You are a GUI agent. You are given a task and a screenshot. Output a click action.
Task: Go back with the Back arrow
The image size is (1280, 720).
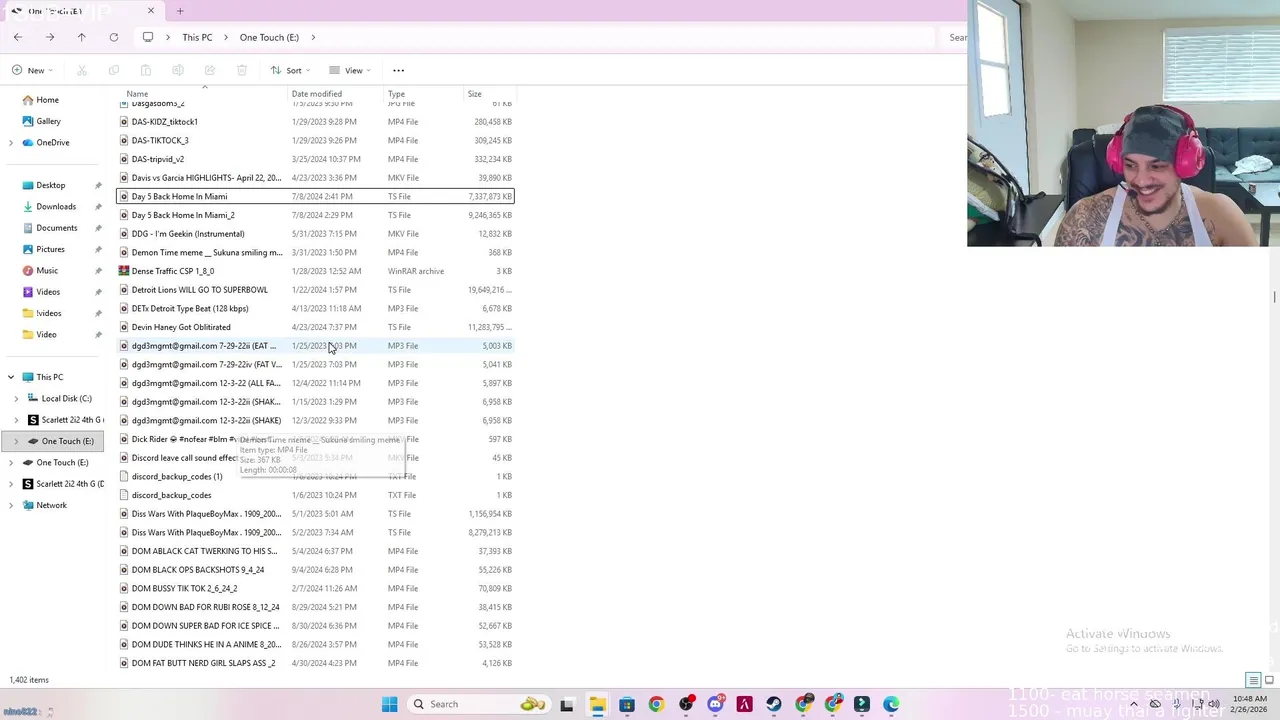coord(18,37)
